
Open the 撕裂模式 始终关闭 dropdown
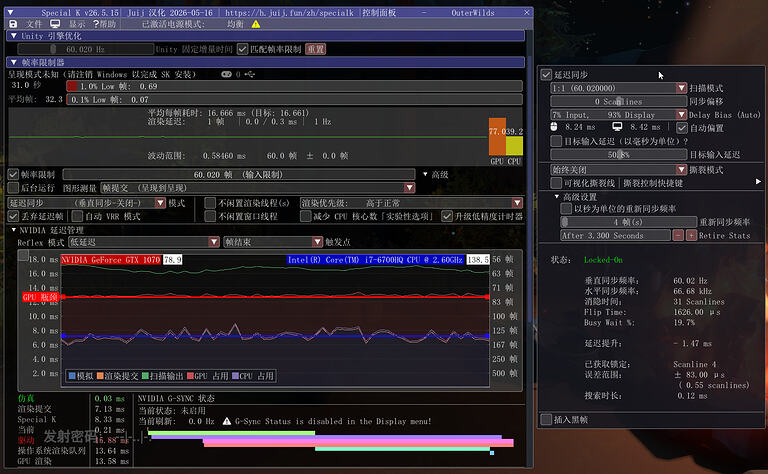[x=618, y=170]
